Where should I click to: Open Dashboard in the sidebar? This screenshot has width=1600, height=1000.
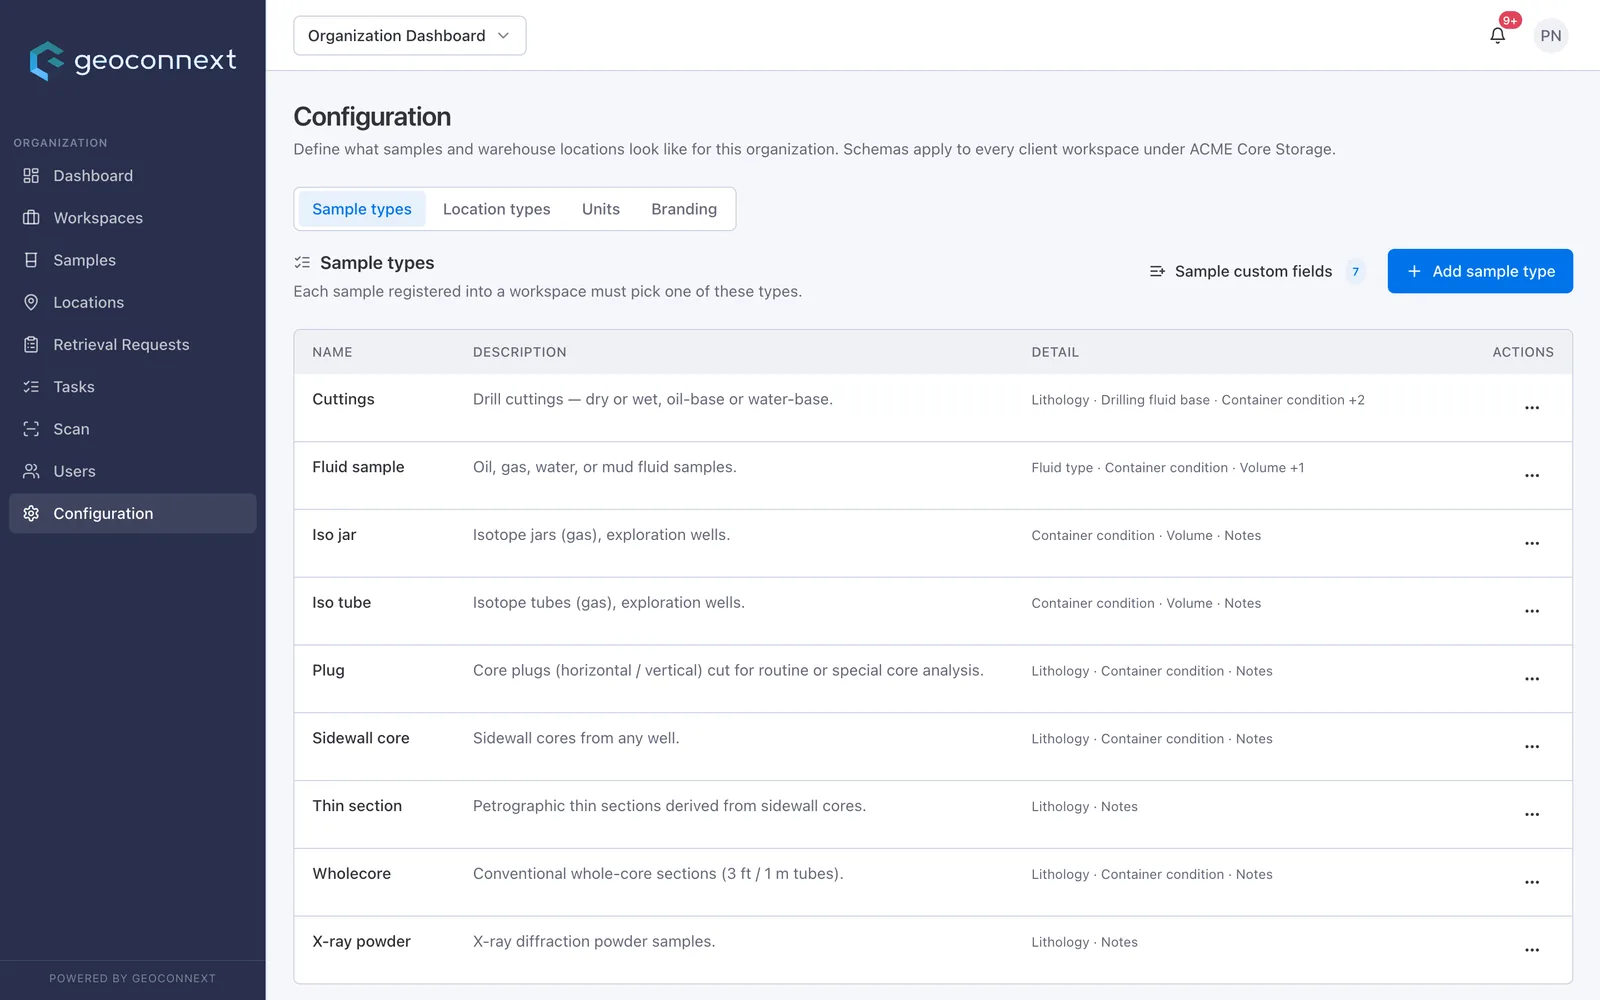click(133, 176)
